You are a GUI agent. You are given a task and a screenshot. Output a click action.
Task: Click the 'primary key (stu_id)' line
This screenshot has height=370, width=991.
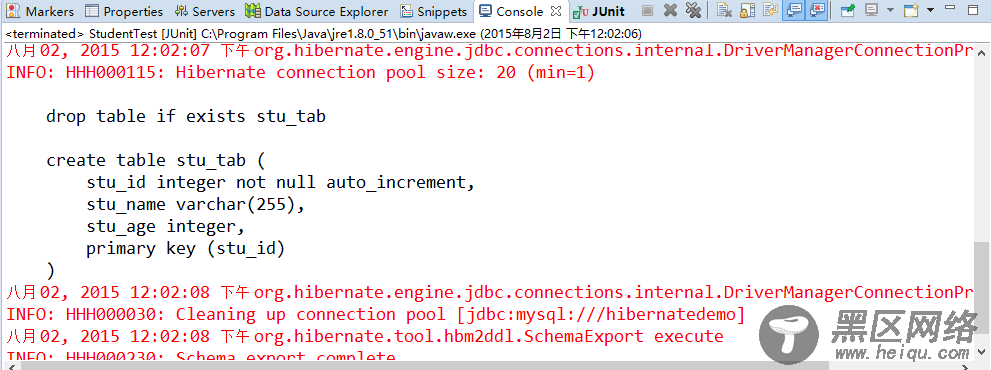click(x=186, y=249)
